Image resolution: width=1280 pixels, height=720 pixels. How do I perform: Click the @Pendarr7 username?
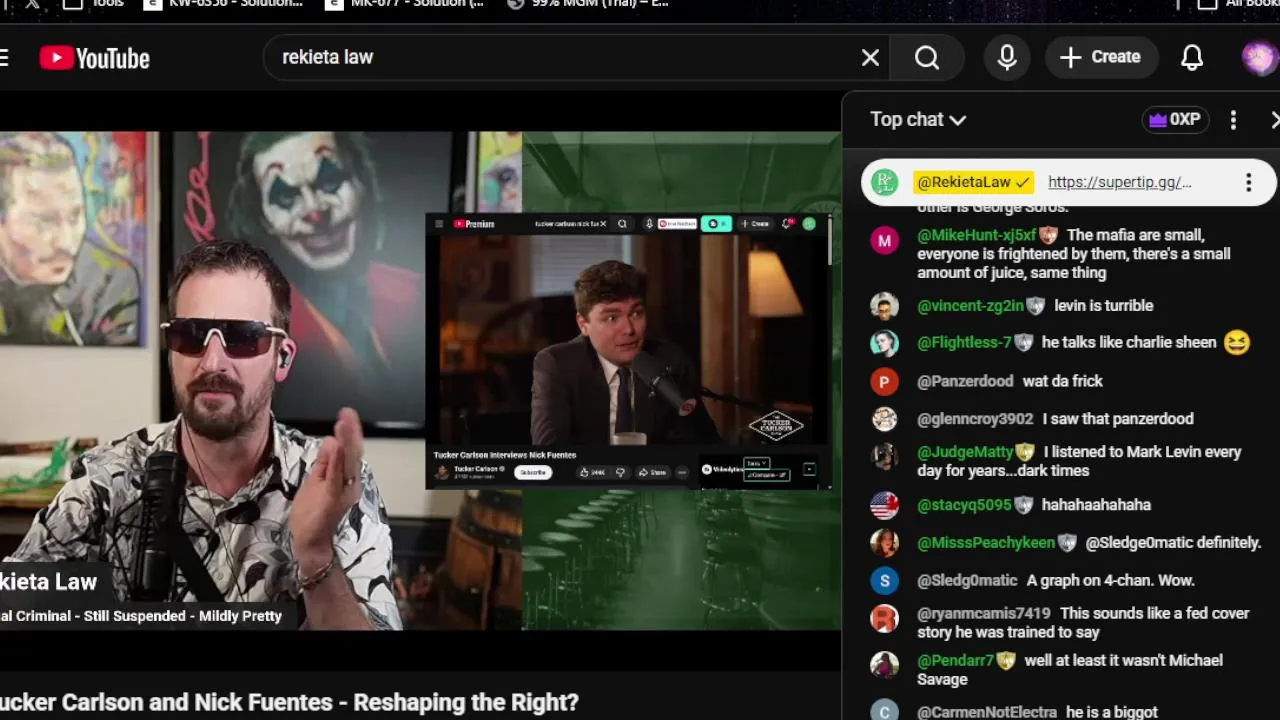pos(955,660)
